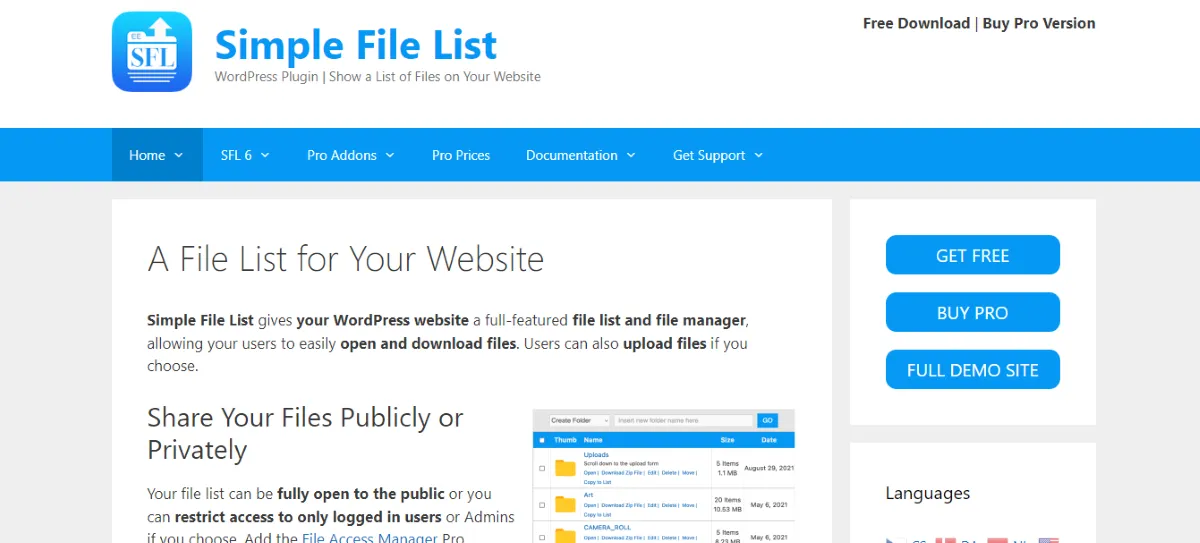This screenshot has height=543, width=1200.
Task: Select the Home navigation item
Action: 156,155
